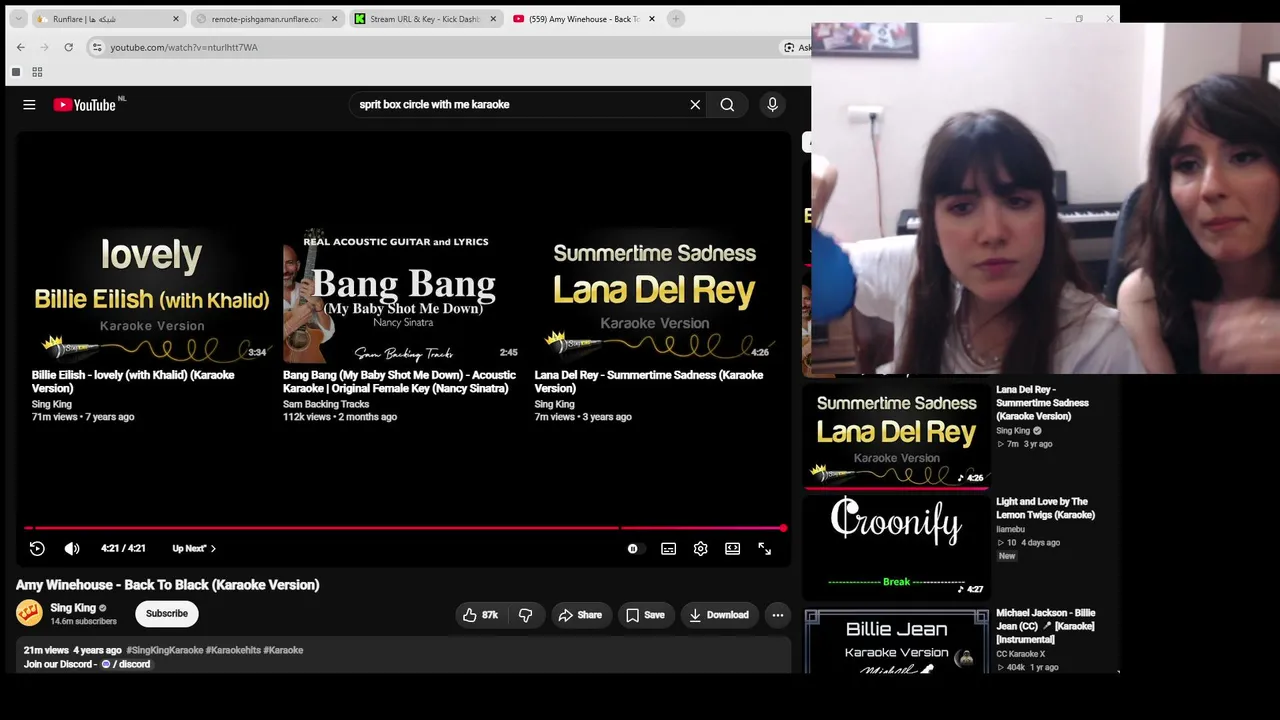
Task: Open end-screen title 'Bang Bang (My Baby Shot Me Down)'
Action: click(x=399, y=381)
